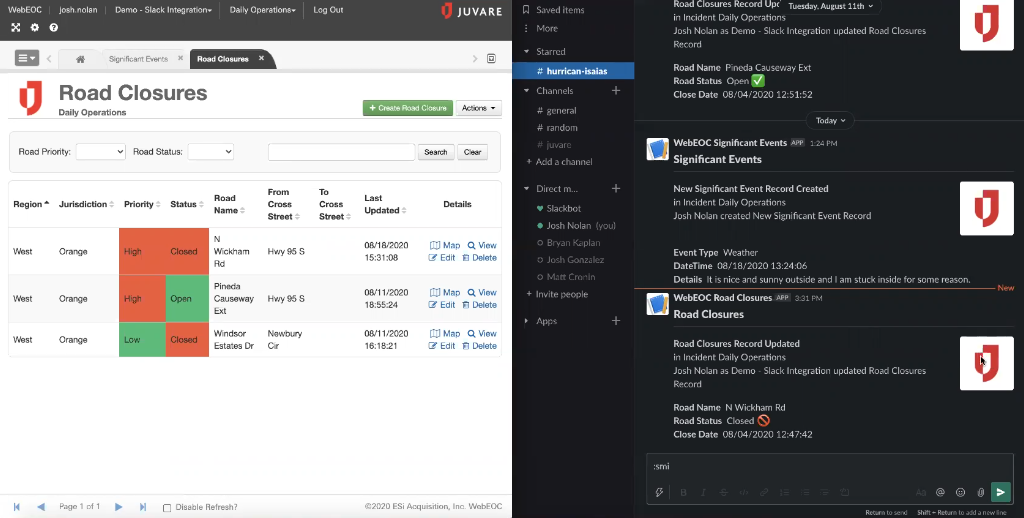The image size is (1024, 518).
Task: Expand the Apps section in Slack
Action: click(x=526, y=321)
